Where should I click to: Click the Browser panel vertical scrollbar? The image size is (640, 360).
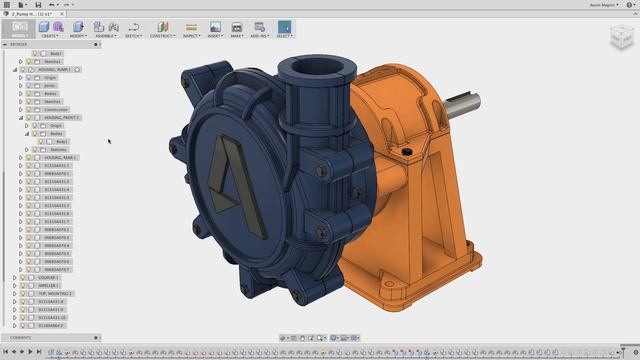coord(4,227)
